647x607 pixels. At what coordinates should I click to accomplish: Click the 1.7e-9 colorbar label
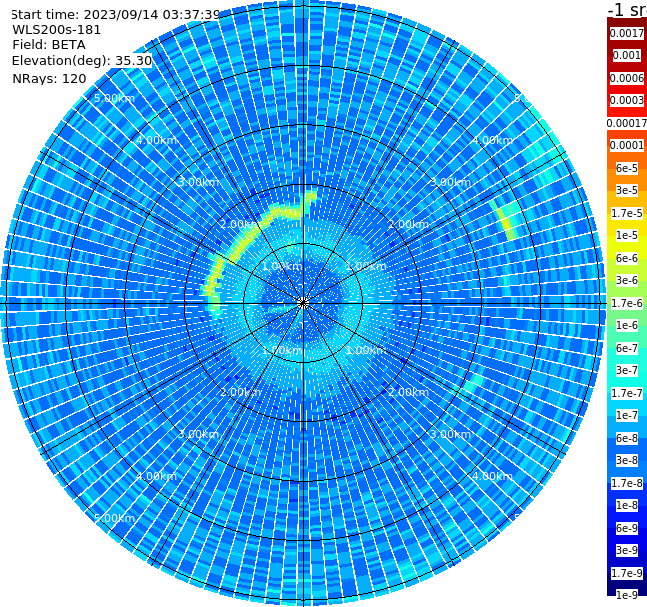click(627, 573)
